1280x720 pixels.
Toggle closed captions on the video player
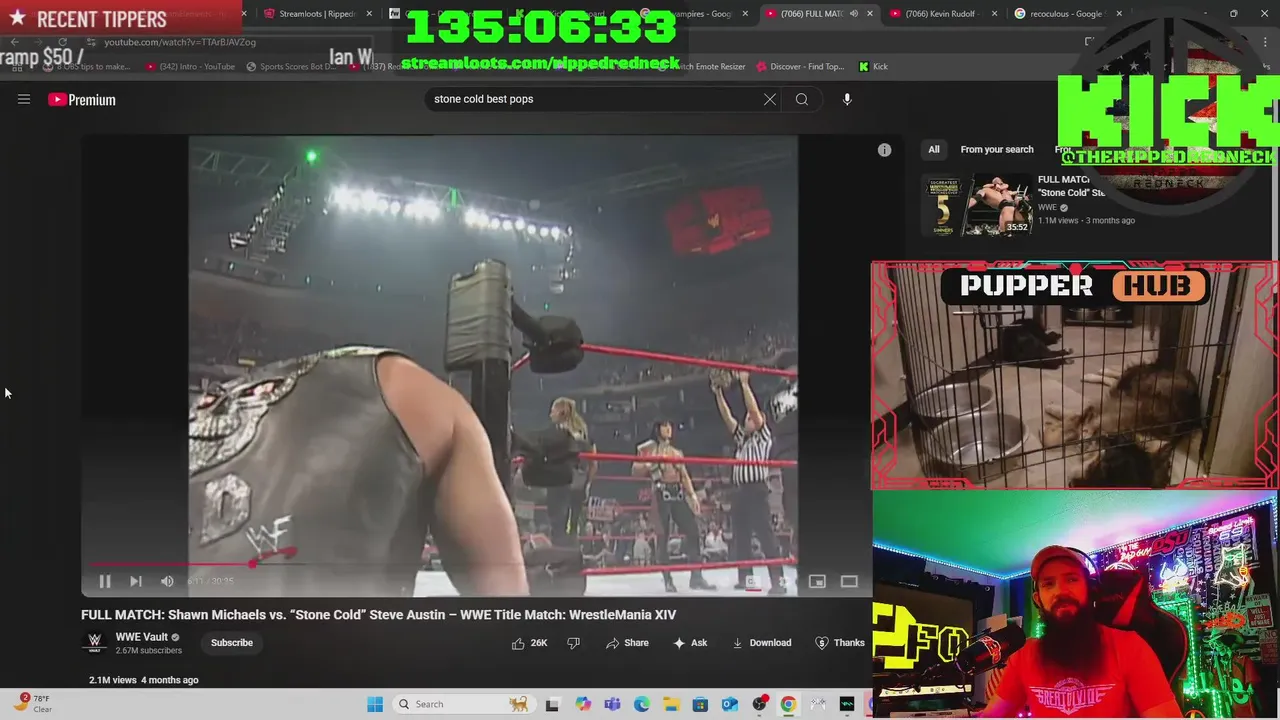click(x=753, y=581)
